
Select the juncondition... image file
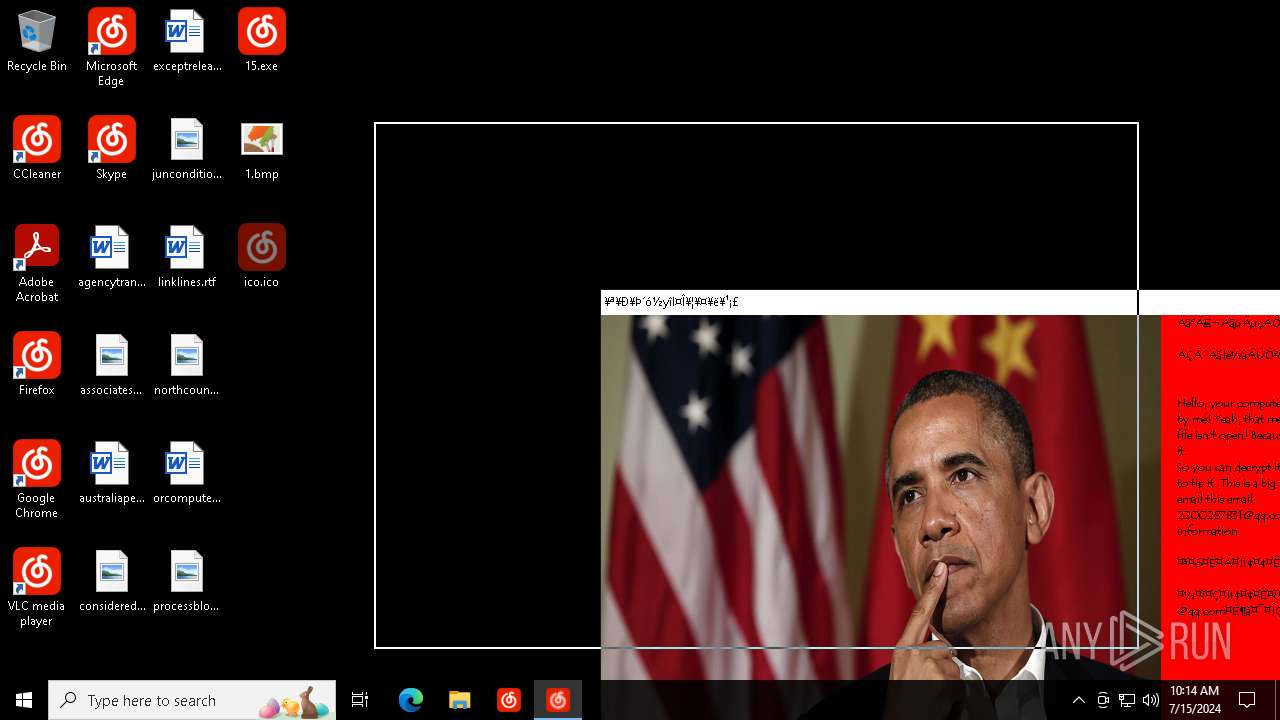coord(187,150)
